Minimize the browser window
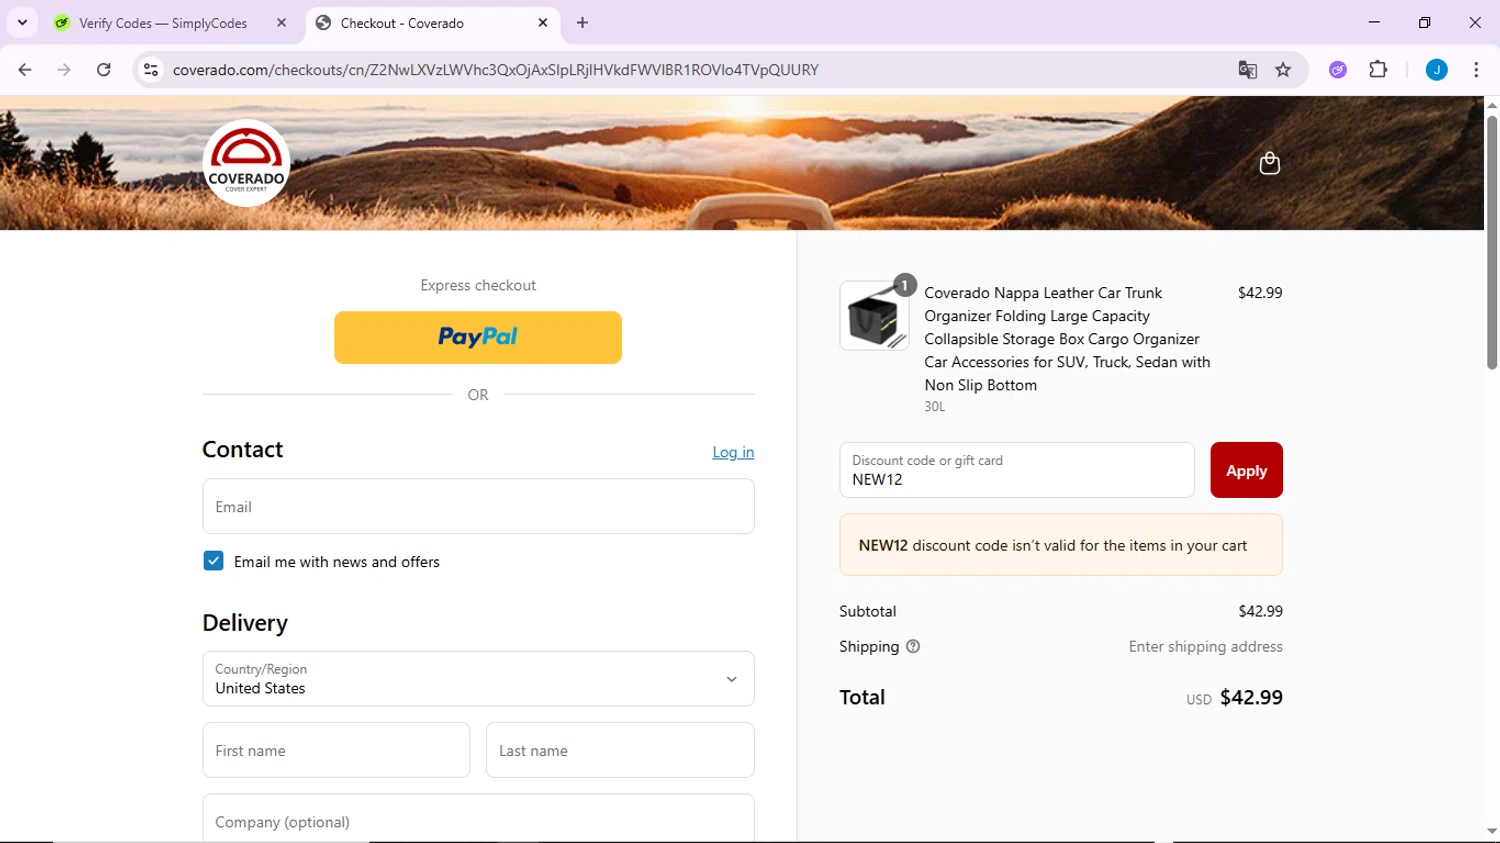Viewport: 1500px width, 843px height. (x=1374, y=22)
